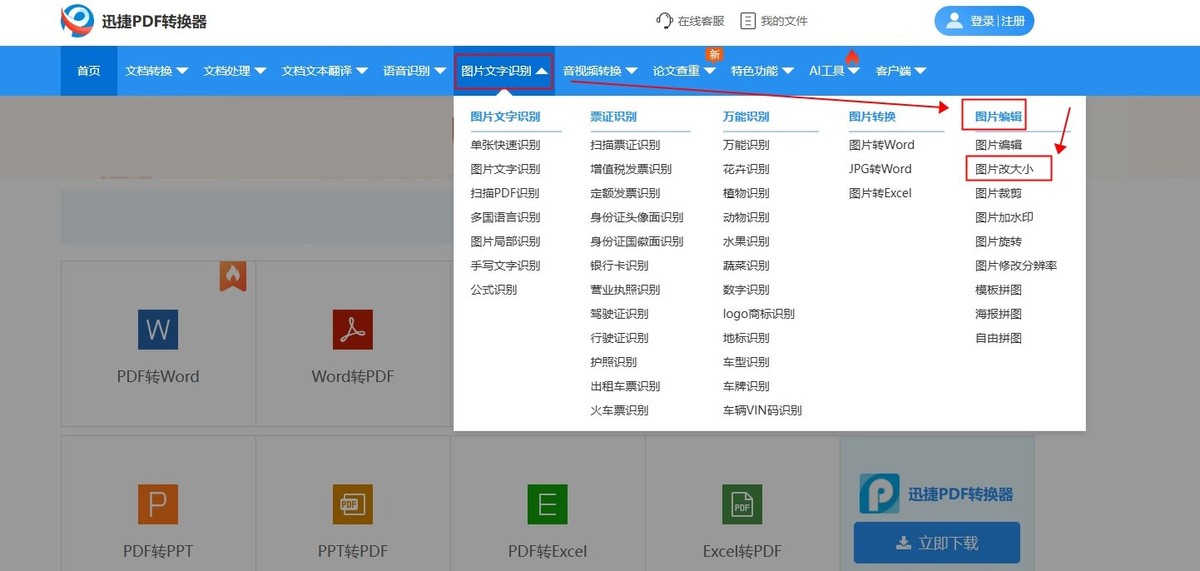Select 图片裁剪 menu entry
1200x571 pixels.
pyautogui.click(x=998, y=193)
